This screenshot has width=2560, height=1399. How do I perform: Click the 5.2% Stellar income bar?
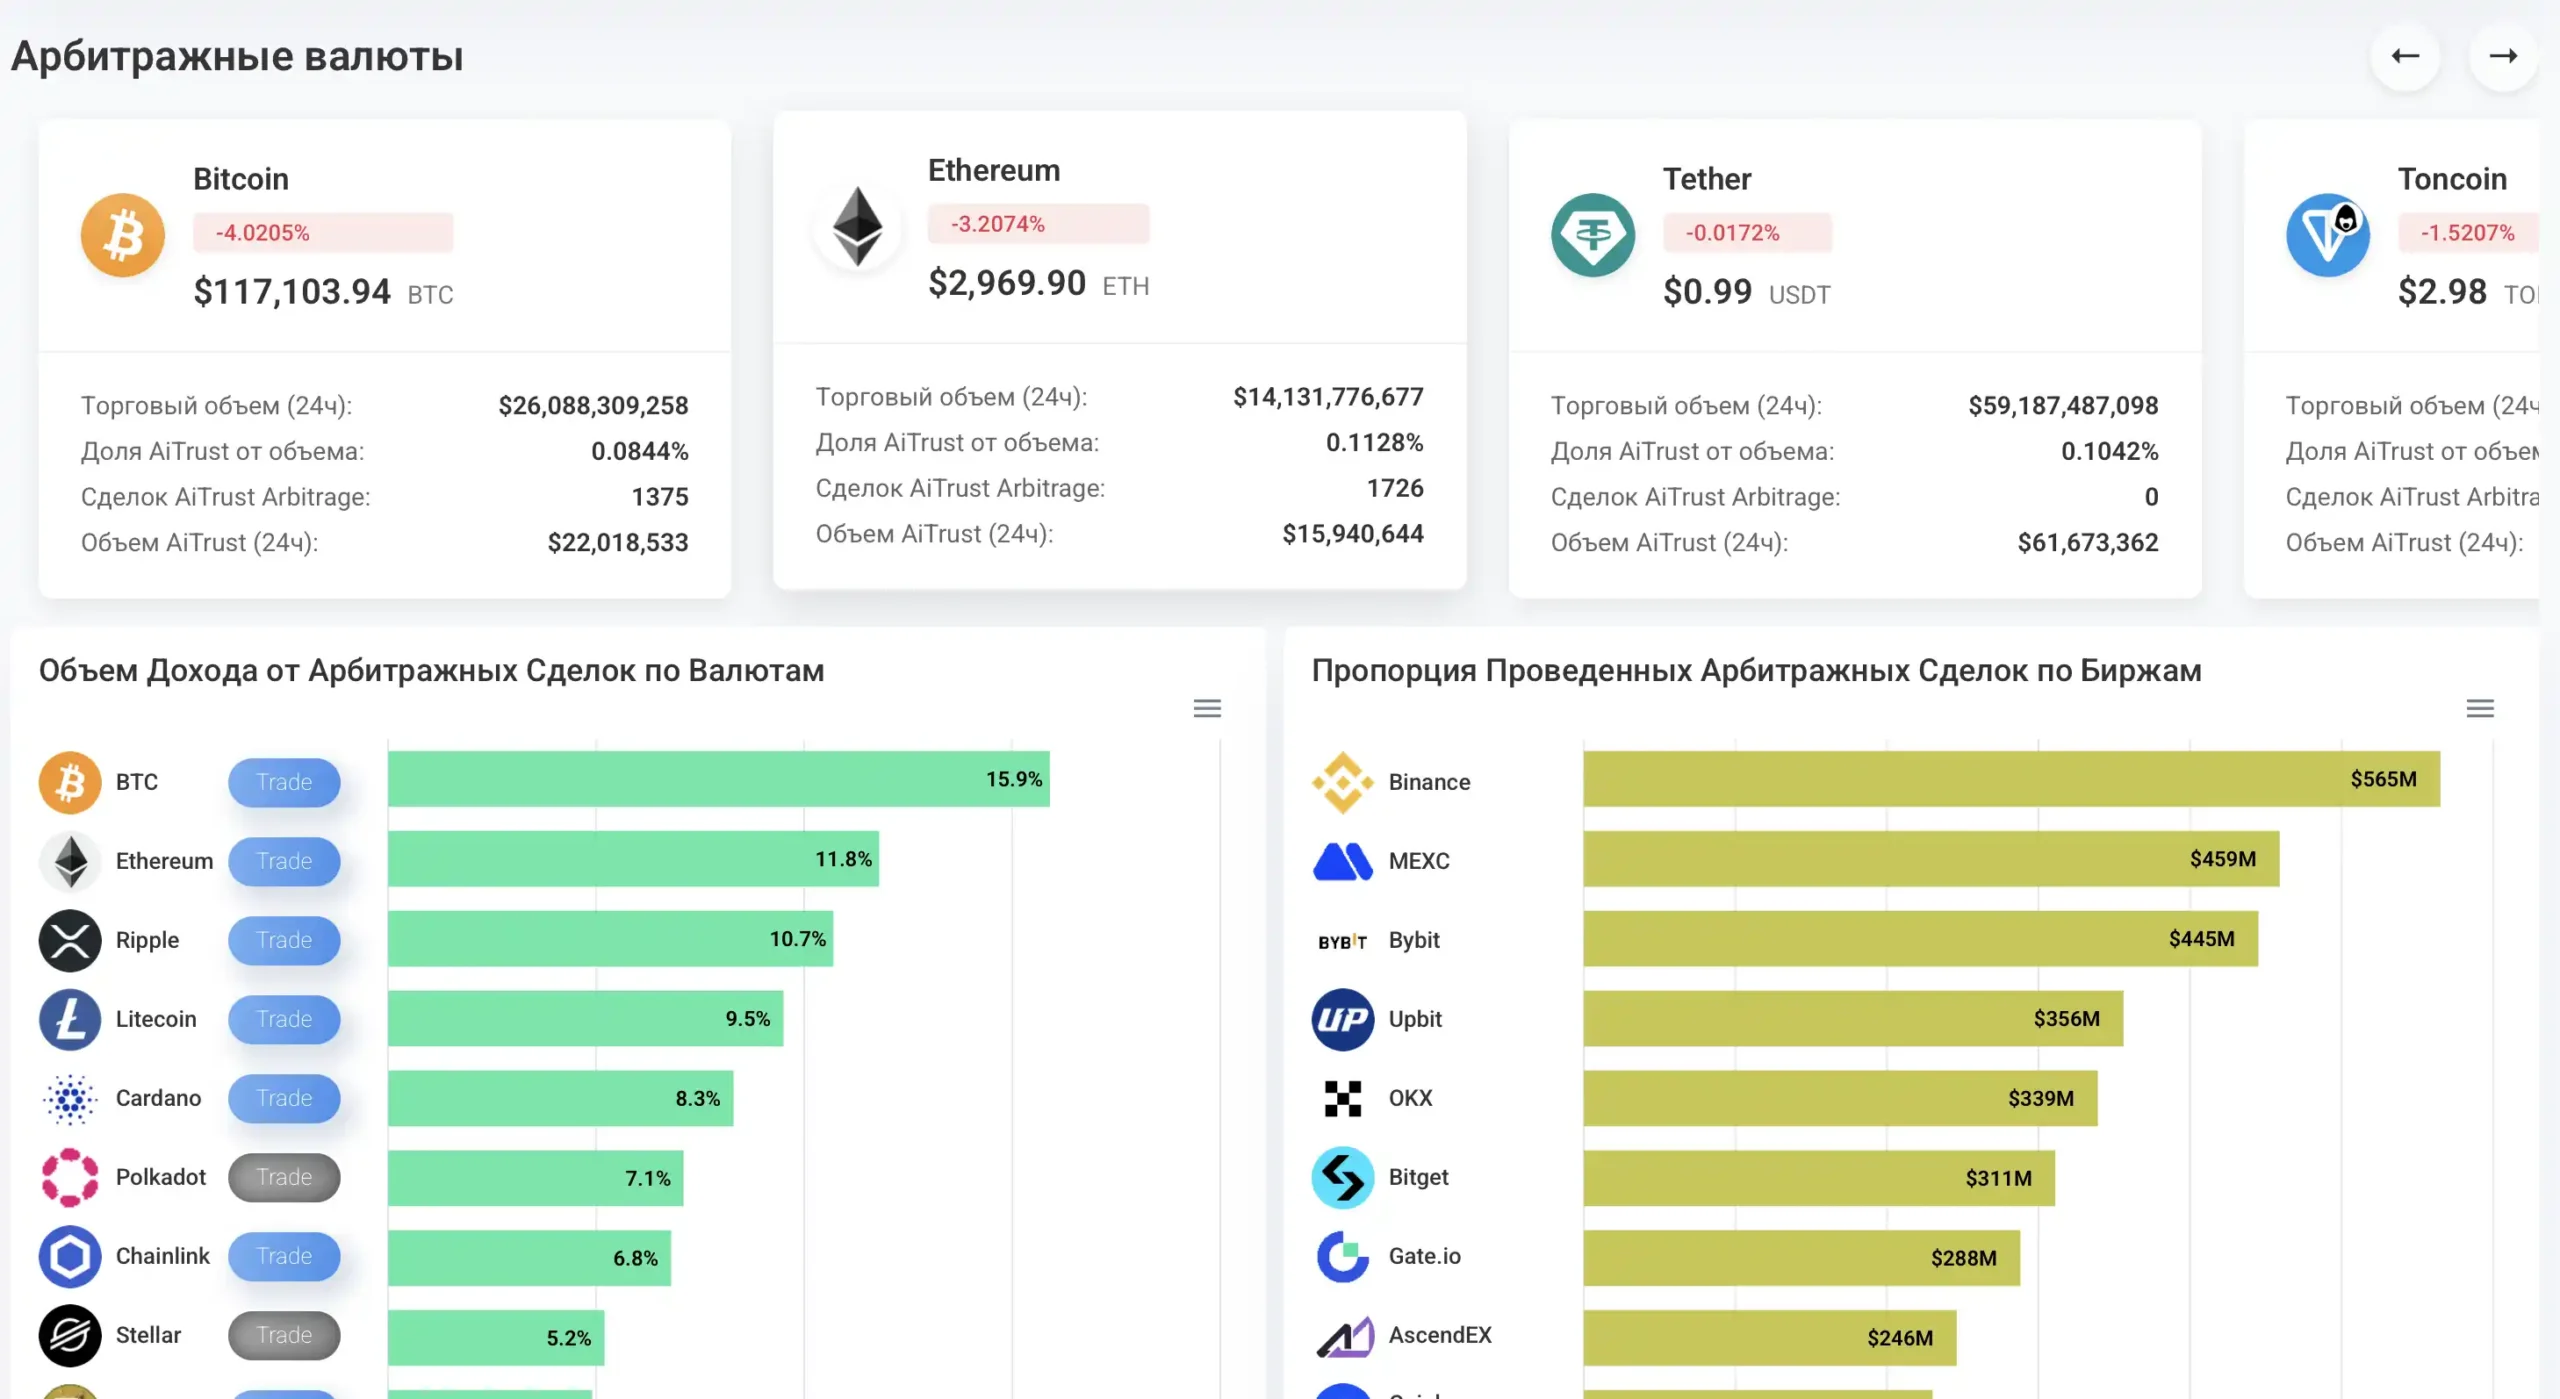tap(496, 1339)
